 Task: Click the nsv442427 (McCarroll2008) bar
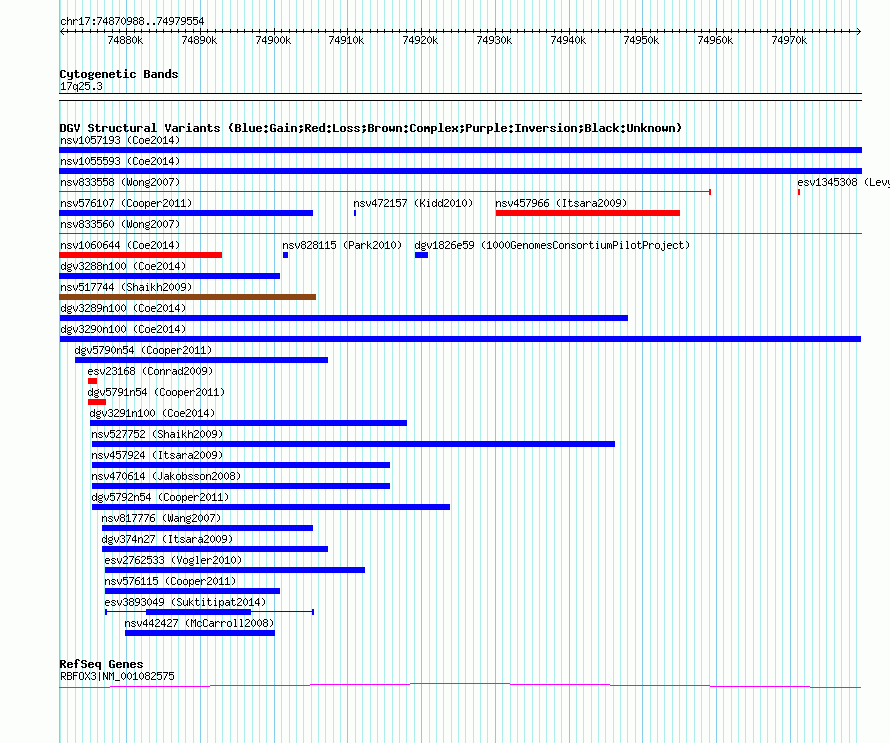200,633
